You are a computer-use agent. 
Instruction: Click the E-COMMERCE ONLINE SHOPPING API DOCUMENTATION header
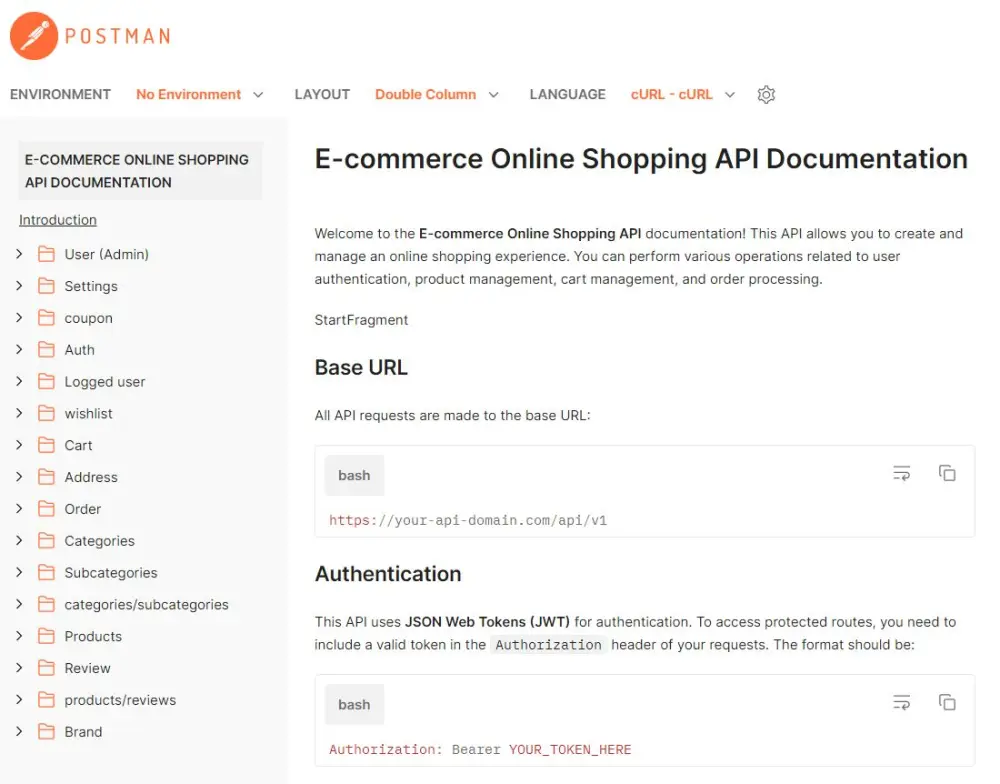[138, 170]
